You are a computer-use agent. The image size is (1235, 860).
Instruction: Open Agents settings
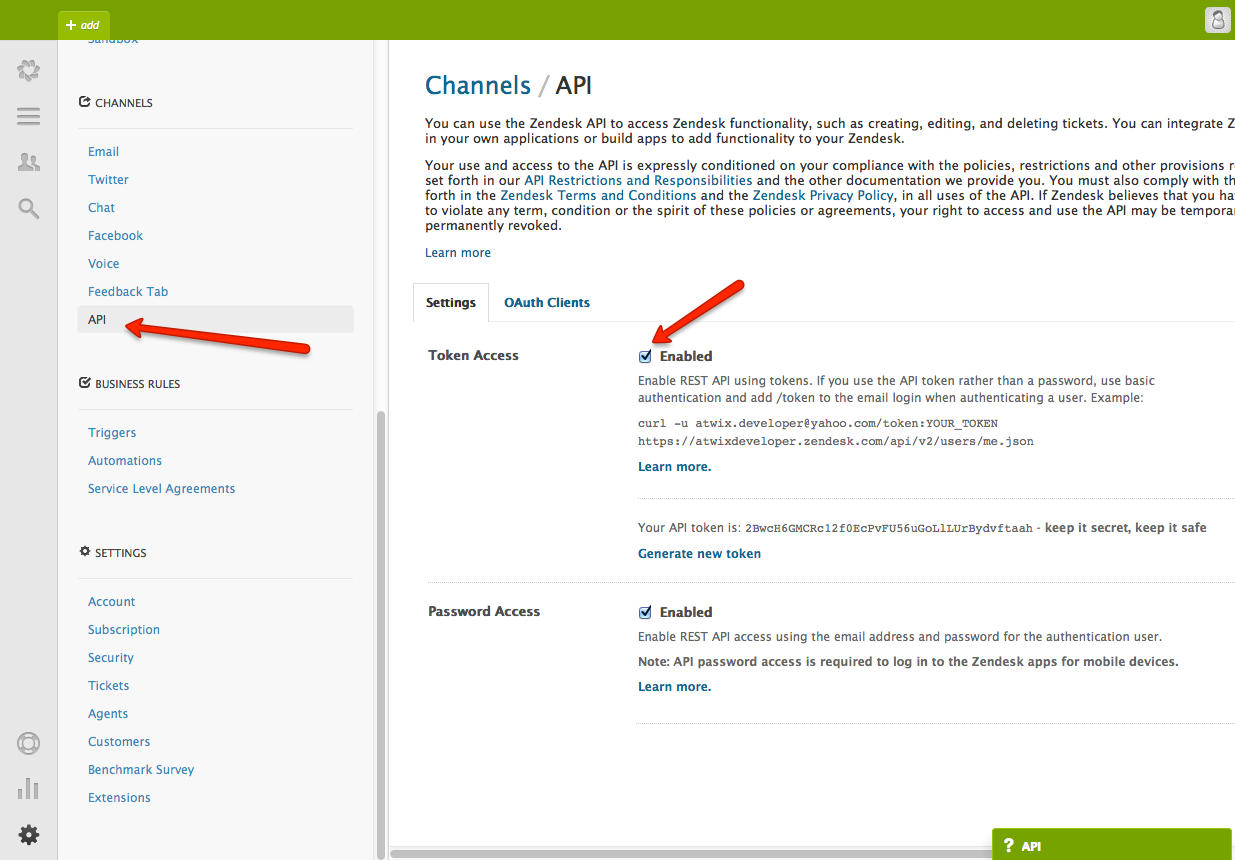click(108, 714)
